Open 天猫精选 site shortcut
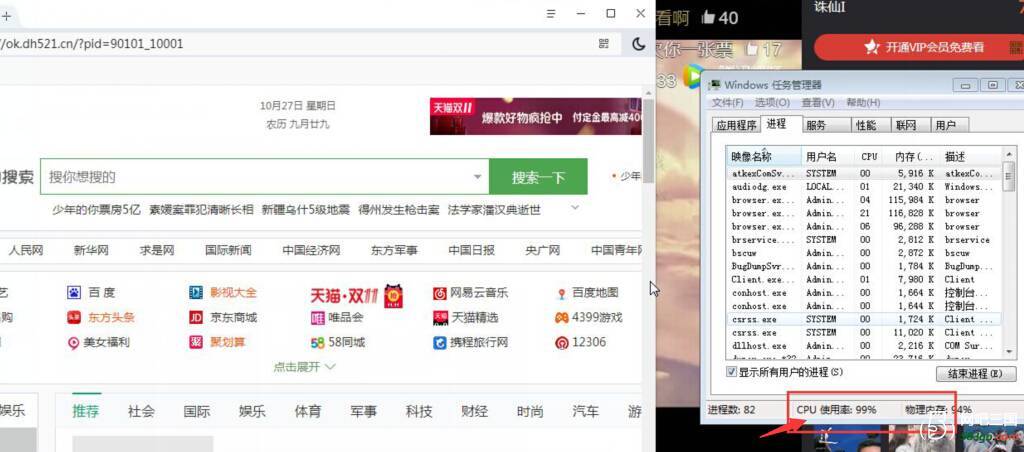1024x452 pixels. (466, 317)
